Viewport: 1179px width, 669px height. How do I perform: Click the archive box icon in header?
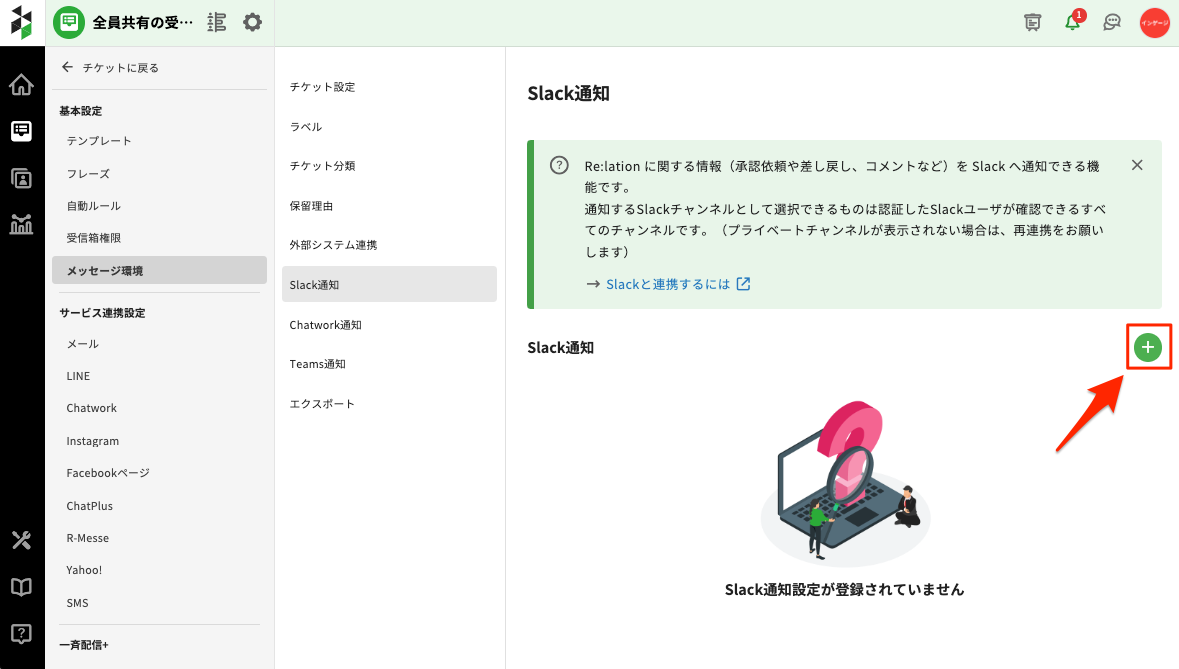click(1033, 22)
